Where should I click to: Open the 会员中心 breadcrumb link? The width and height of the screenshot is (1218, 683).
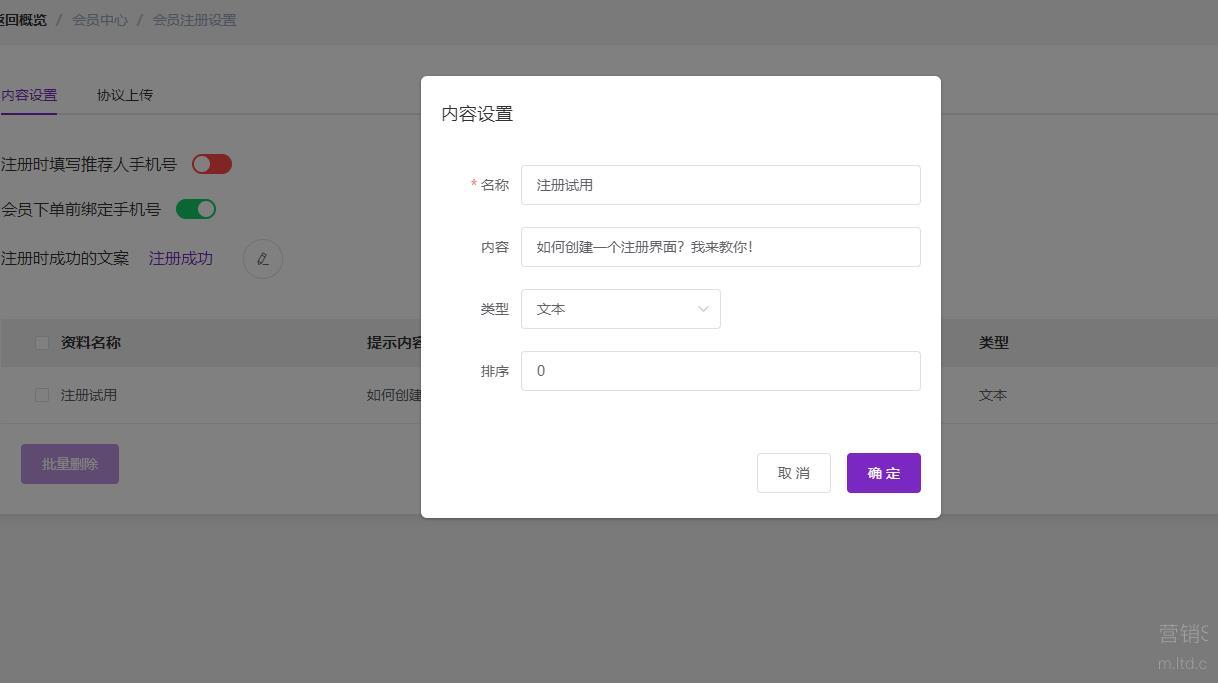coord(99,20)
